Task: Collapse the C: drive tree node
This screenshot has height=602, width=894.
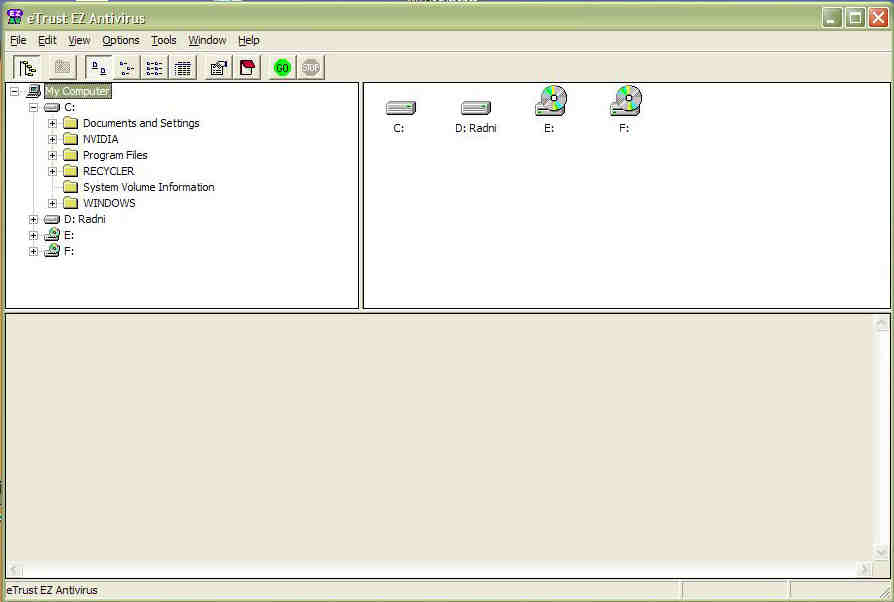Action: tap(33, 107)
